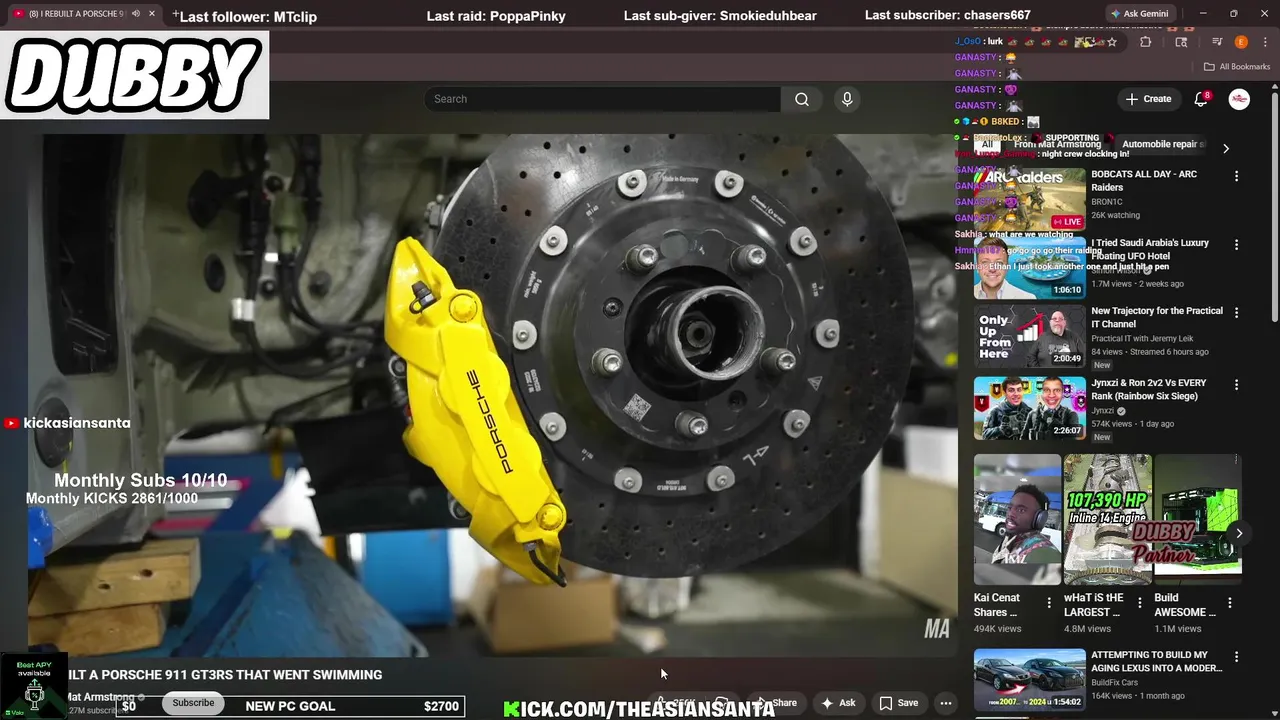Open the Floating UFO Hotel video thumbnail
Viewport: 1280px width, 720px height.
pos(1029,268)
